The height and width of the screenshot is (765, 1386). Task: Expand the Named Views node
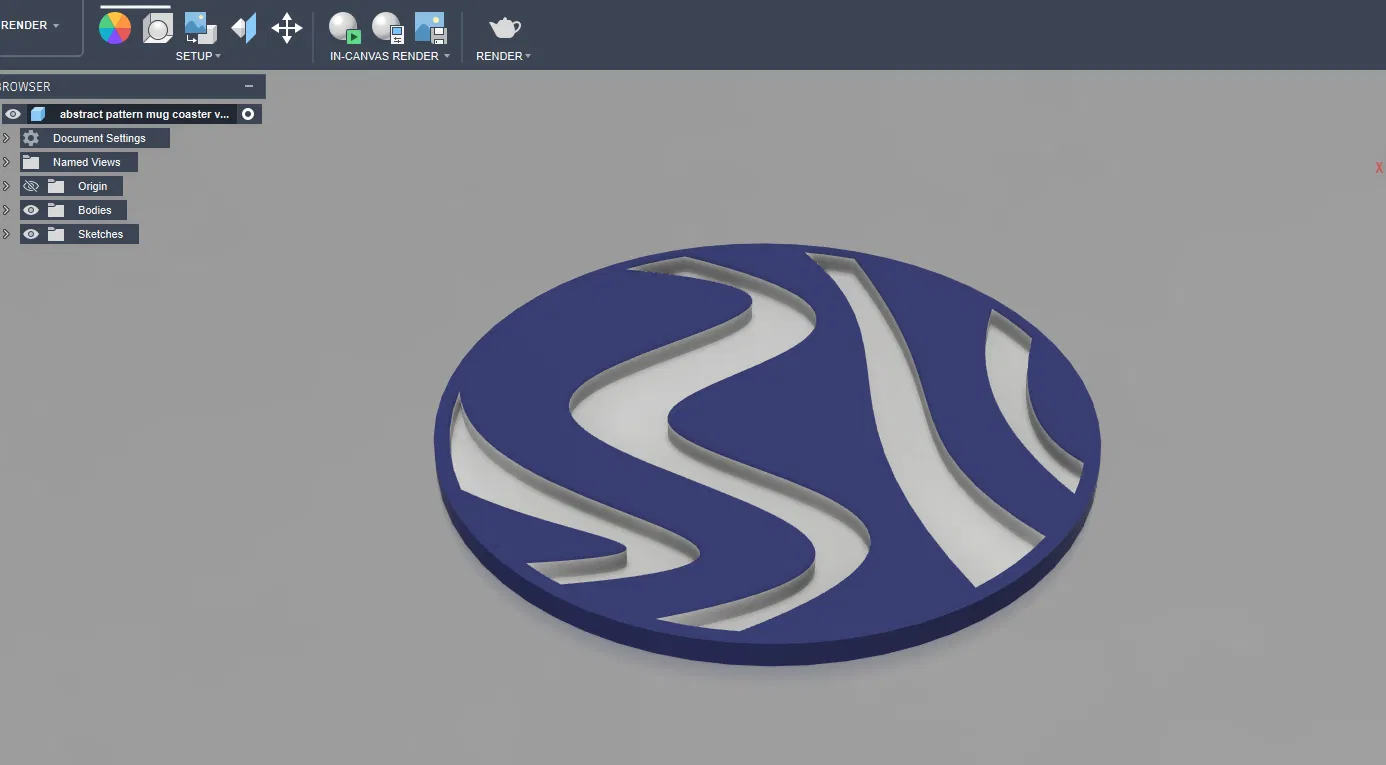(x=6, y=162)
